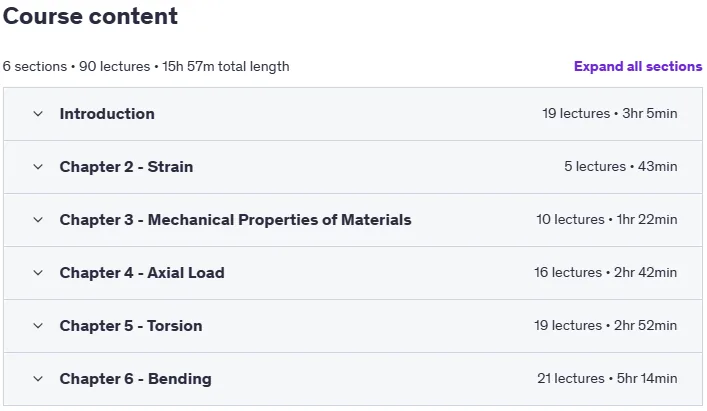
Task: Click Chapter 6 - Bending title
Action: tap(135, 379)
